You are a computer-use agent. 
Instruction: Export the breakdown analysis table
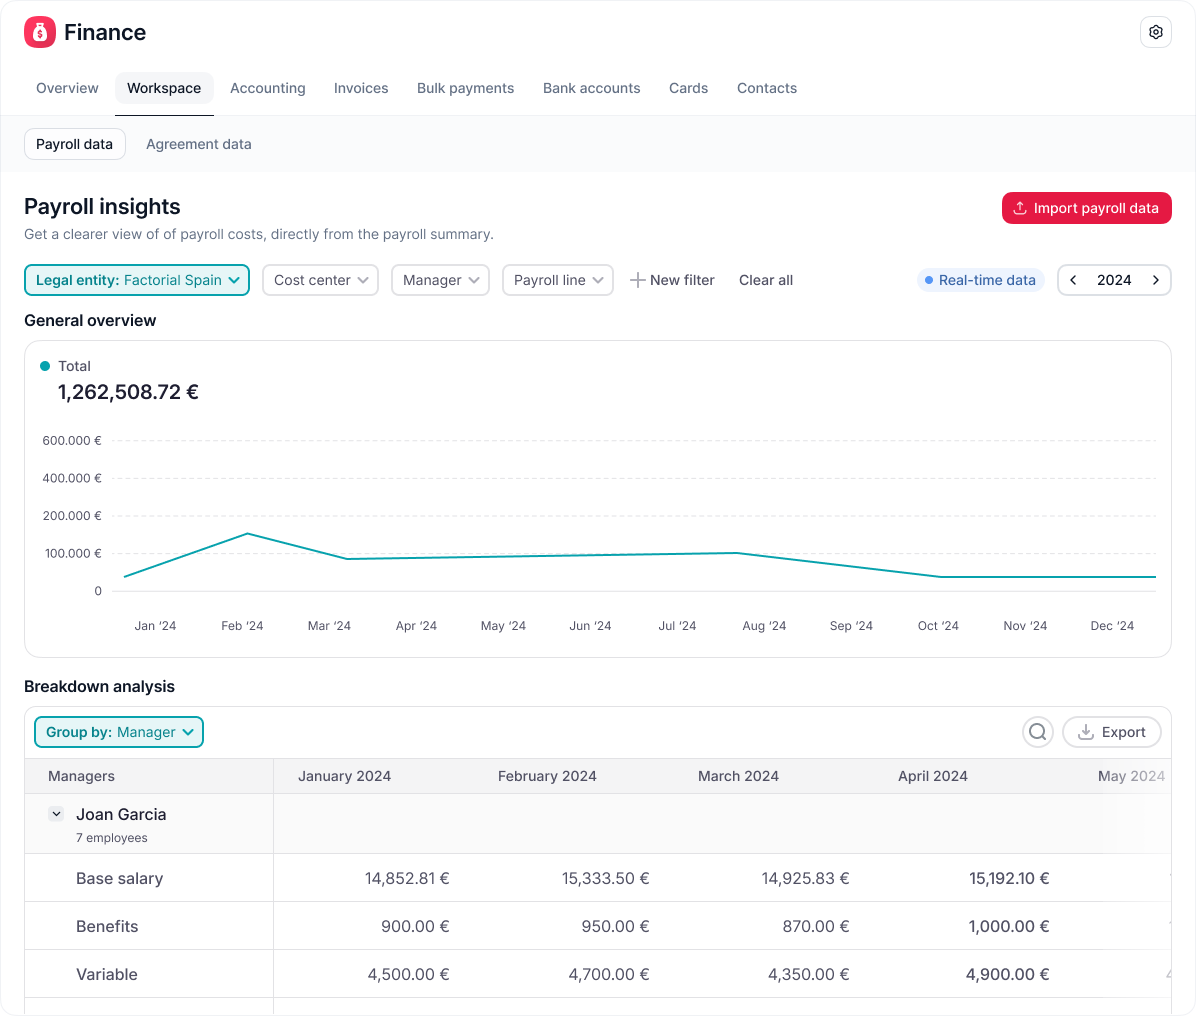(1111, 732)
